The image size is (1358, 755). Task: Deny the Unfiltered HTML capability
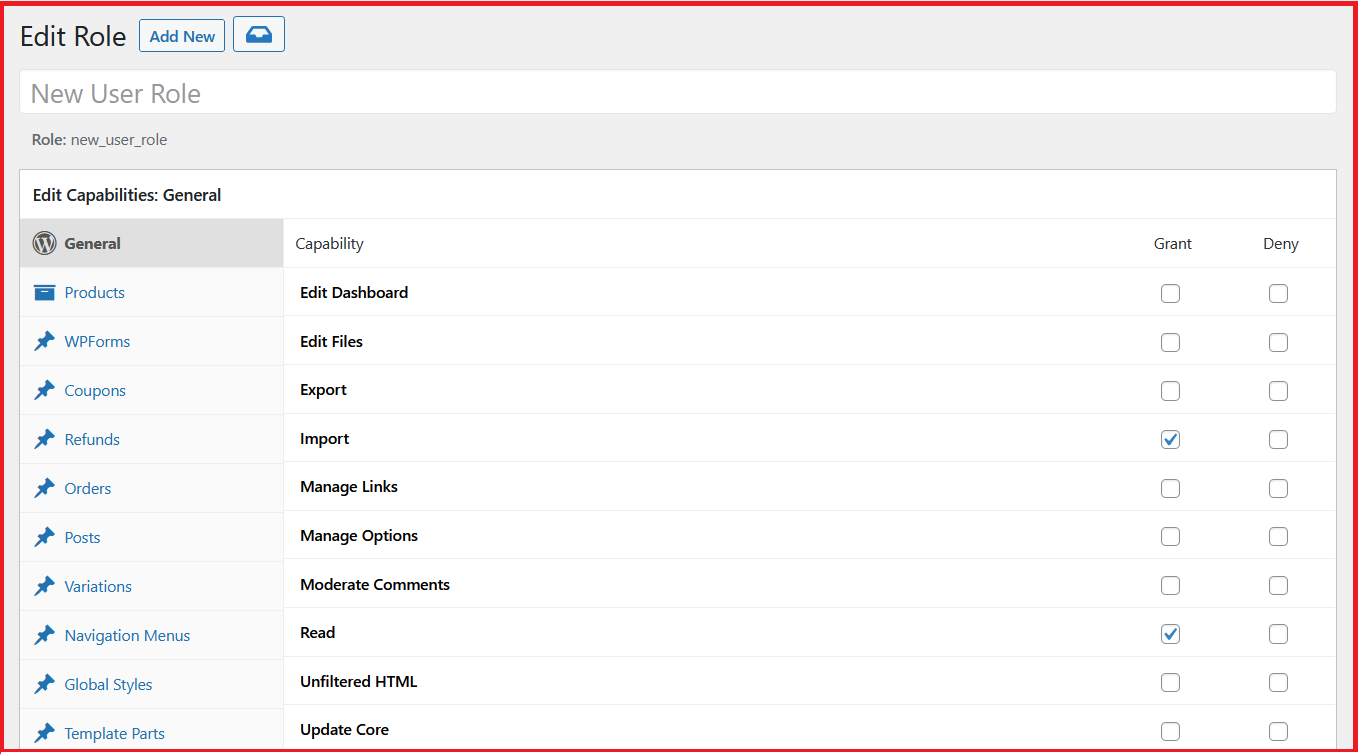point(1278,682)
